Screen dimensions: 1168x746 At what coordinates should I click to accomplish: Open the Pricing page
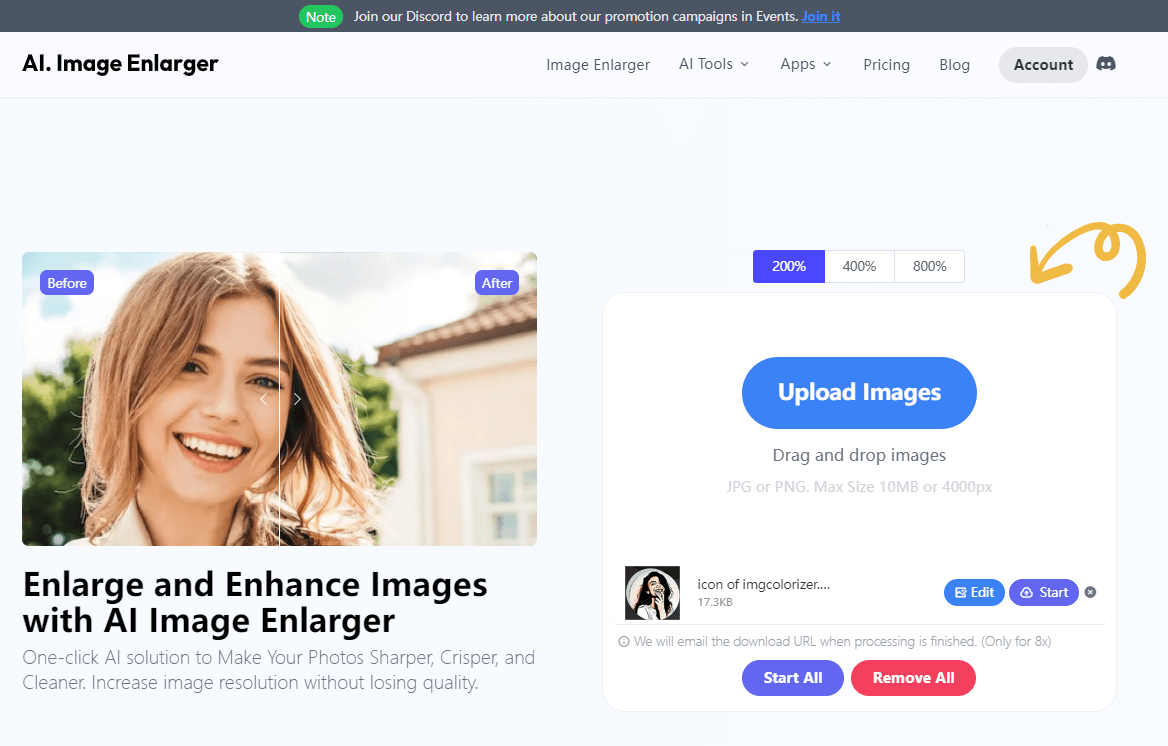(886, 64)
